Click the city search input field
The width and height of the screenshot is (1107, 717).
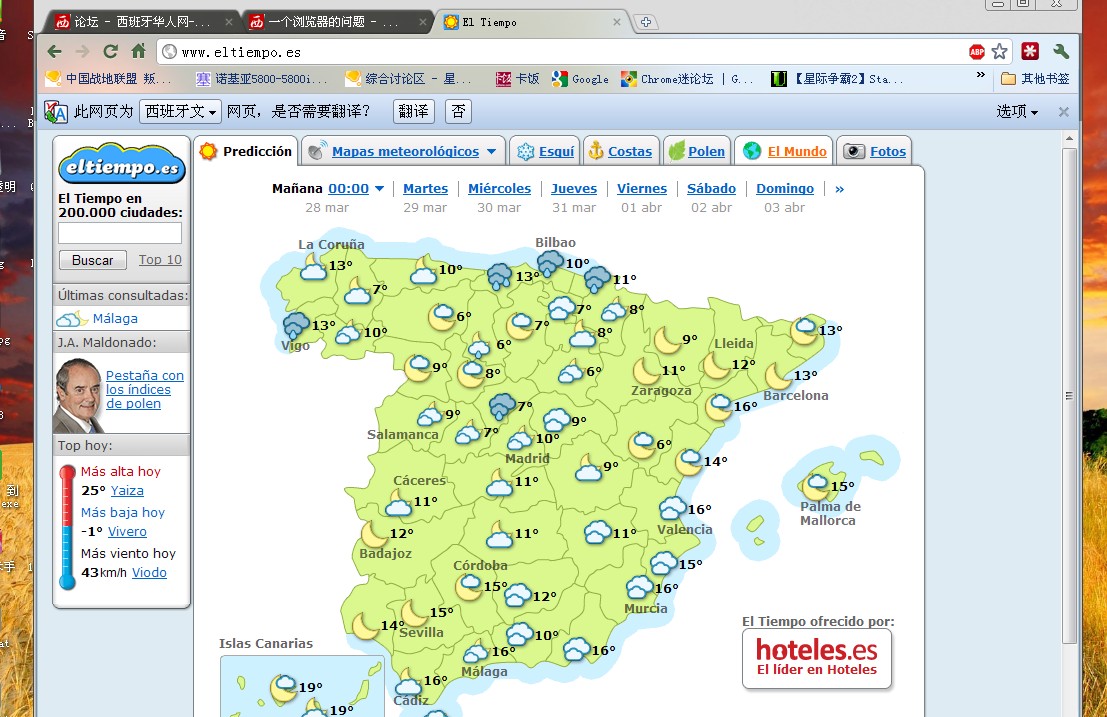[x=120, y=234]
